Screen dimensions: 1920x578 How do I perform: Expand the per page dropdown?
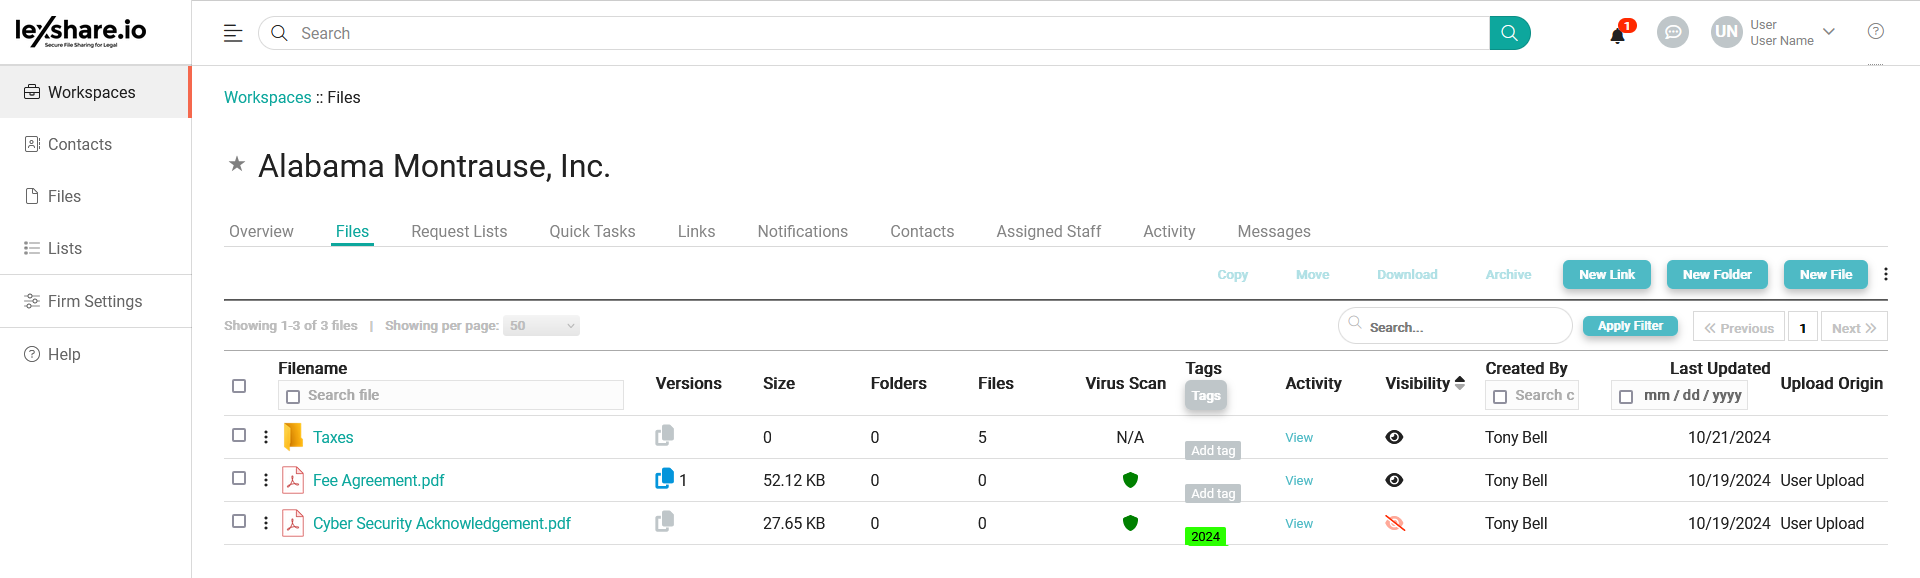[x=541, y=326]
